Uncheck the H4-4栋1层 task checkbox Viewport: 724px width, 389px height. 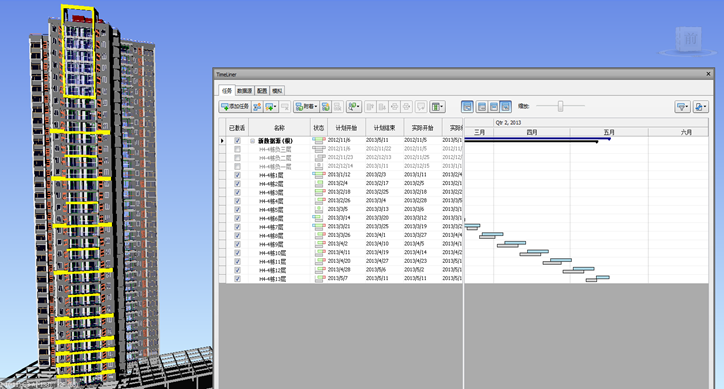(237, 175)
